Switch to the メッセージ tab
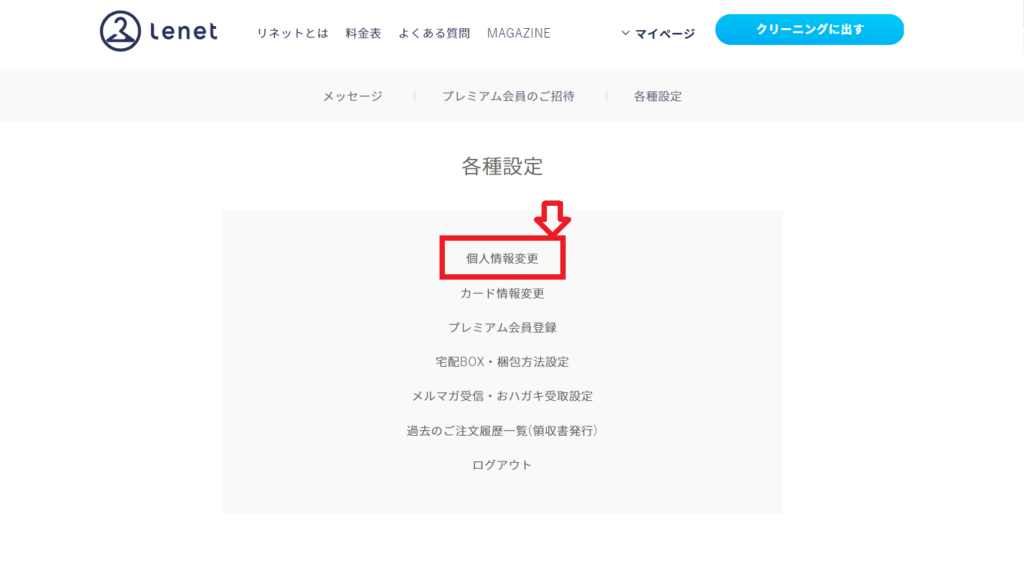 pyautogui.click(x=352, y=96)
